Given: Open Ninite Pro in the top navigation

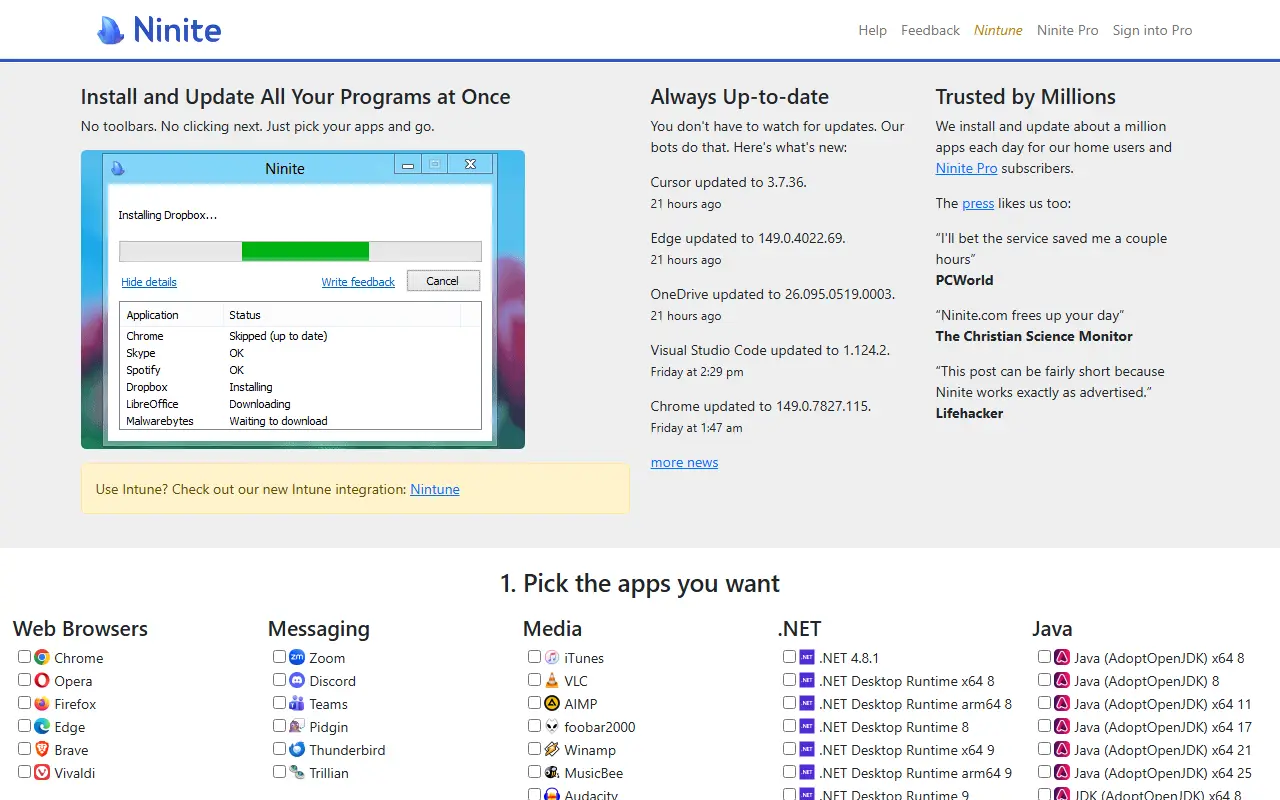Looking at the screenshot, I should click(1067, 30).
